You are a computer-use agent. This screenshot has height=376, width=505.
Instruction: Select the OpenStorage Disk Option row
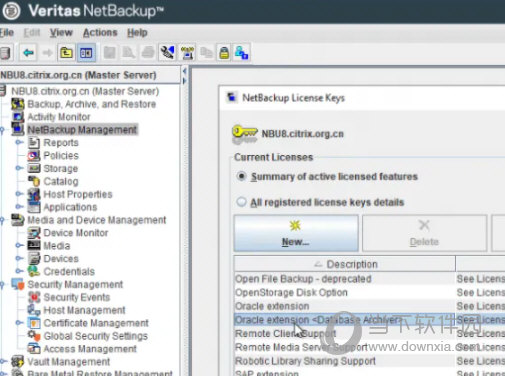[345, 293]
